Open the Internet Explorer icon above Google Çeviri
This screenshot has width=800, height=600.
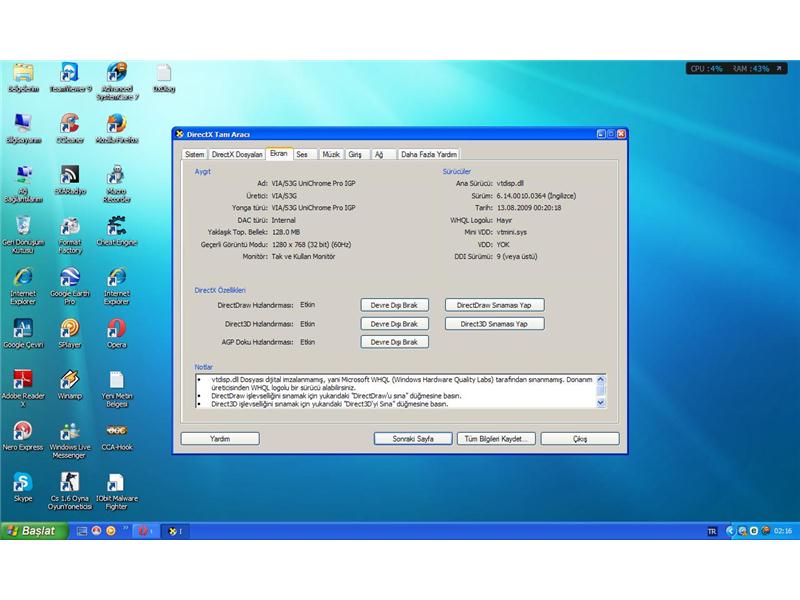(23, 286)
